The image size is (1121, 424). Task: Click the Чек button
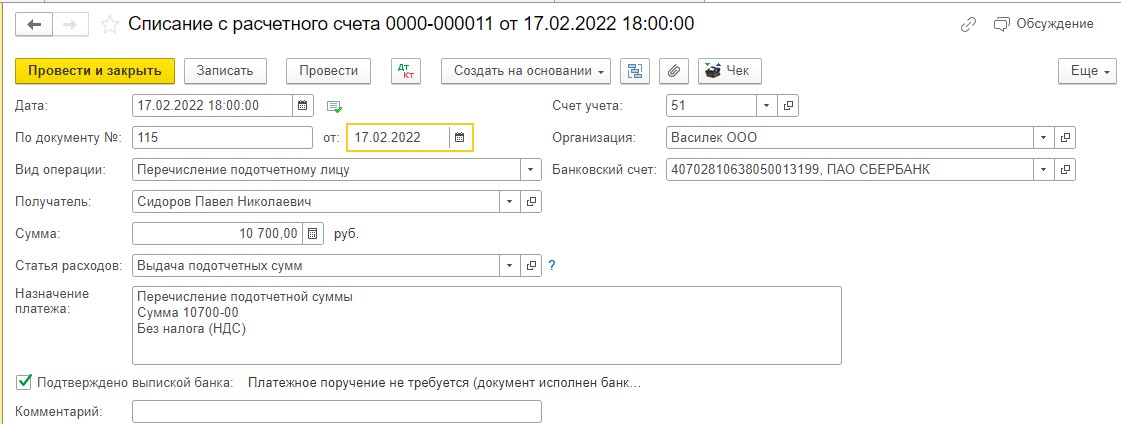(730, 71)
